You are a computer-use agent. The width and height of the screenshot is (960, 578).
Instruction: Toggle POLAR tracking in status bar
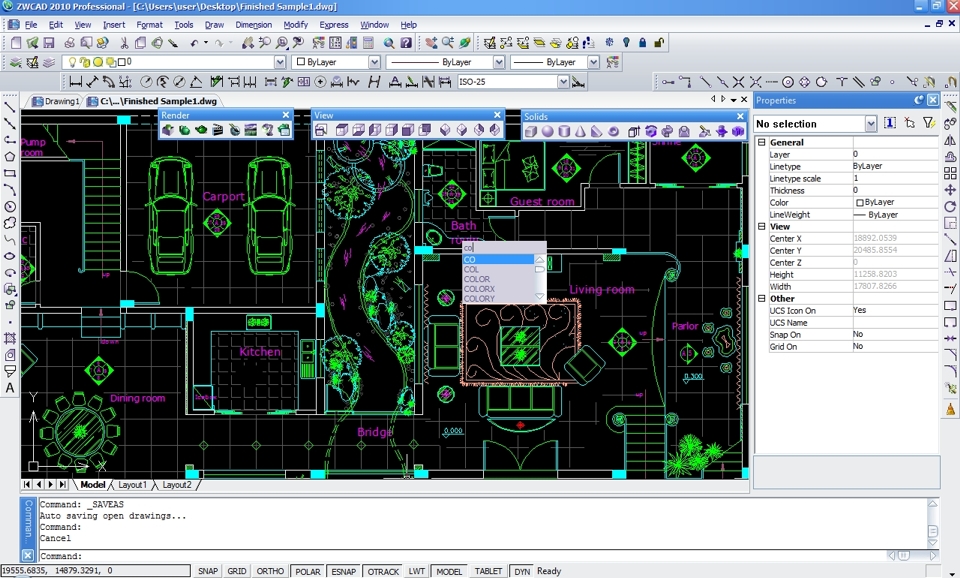(x=307, y=571)
